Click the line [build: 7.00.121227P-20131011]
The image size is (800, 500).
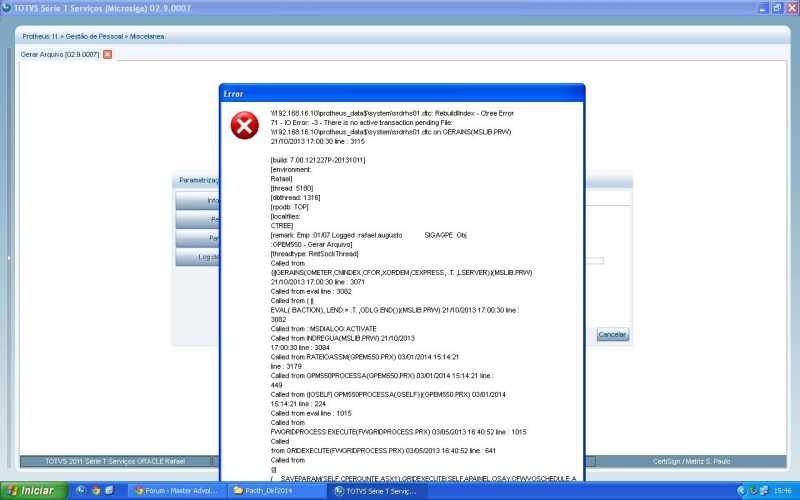click(318, 160)
